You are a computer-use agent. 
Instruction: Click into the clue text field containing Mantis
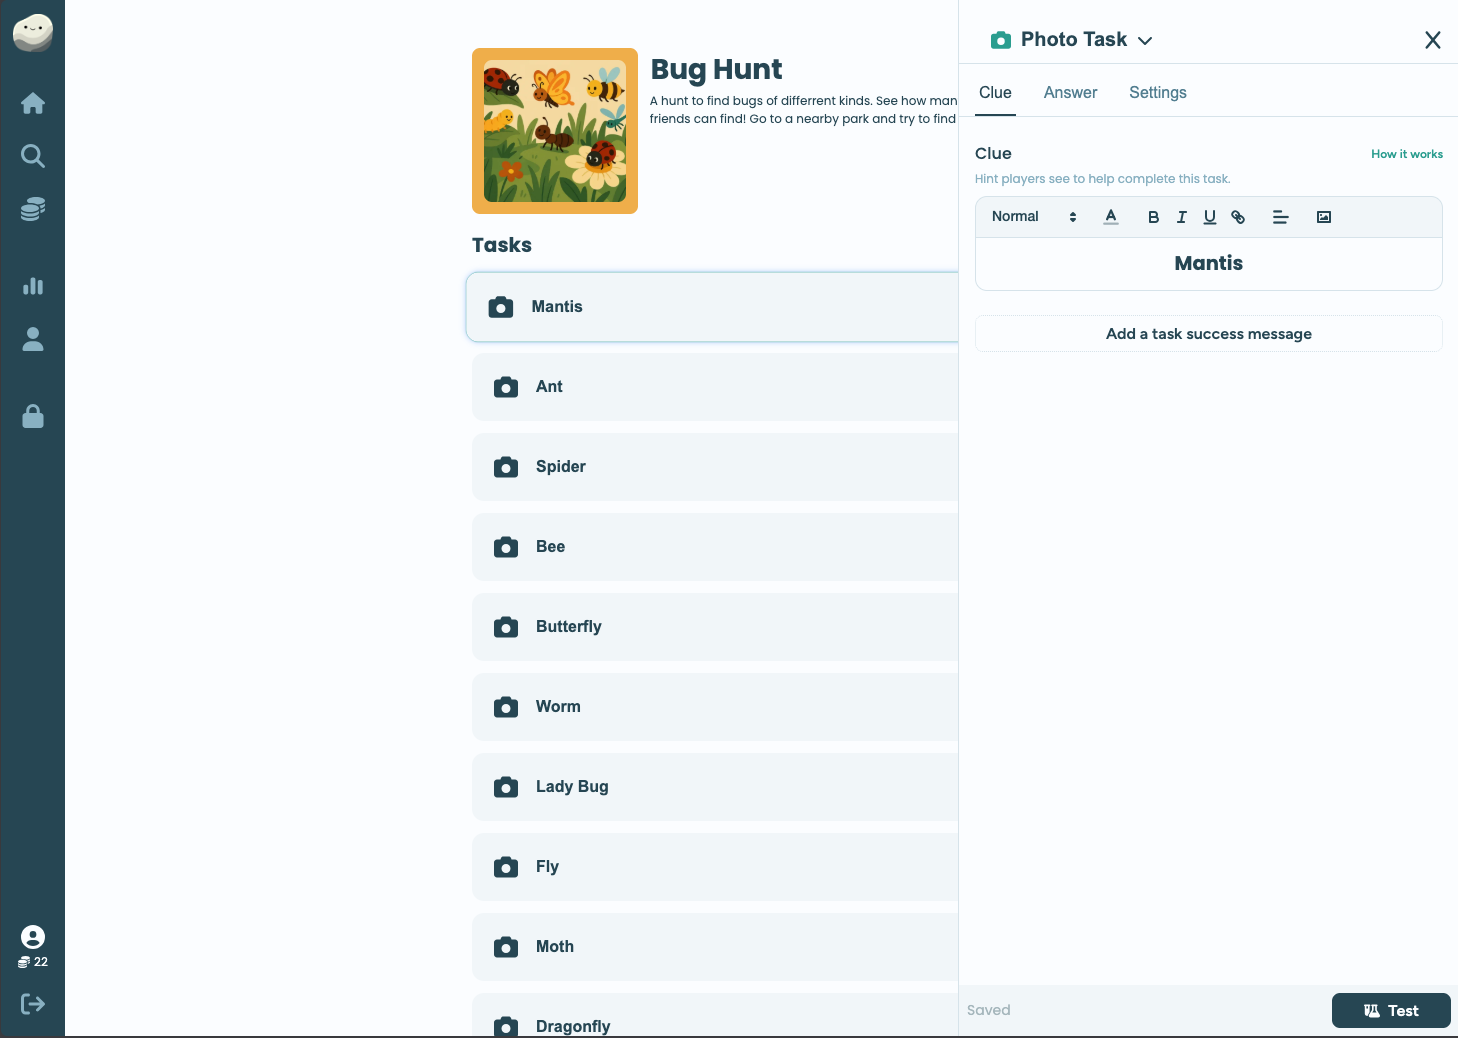[x=1209, y=264]
